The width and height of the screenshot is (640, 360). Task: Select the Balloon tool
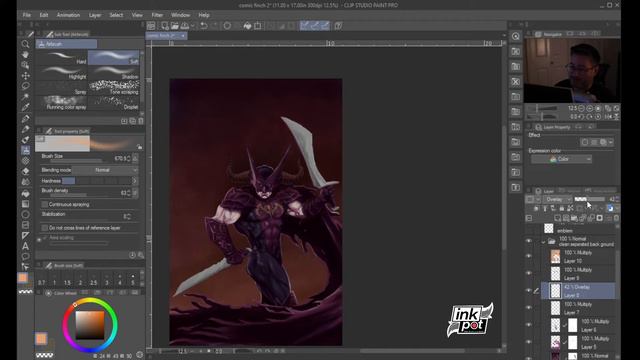pos(25,257)
